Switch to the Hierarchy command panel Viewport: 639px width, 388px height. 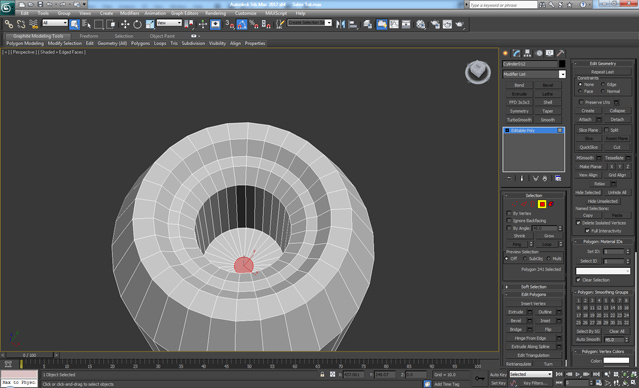pos(528,53)
